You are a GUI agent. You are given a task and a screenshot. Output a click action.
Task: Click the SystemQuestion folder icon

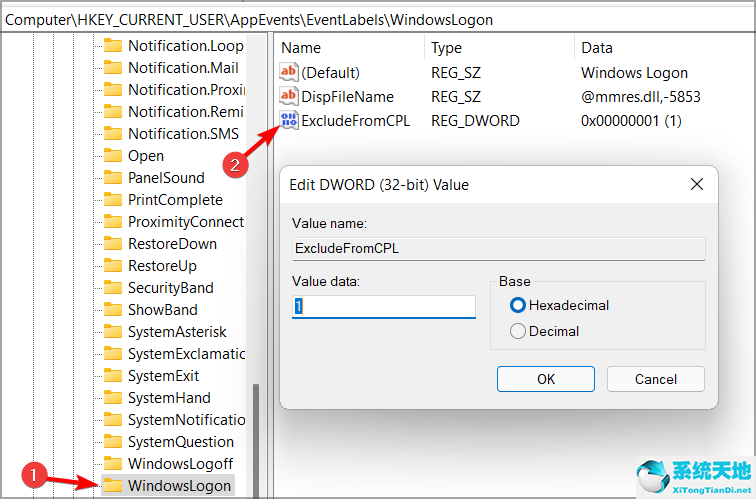(112, 442)
